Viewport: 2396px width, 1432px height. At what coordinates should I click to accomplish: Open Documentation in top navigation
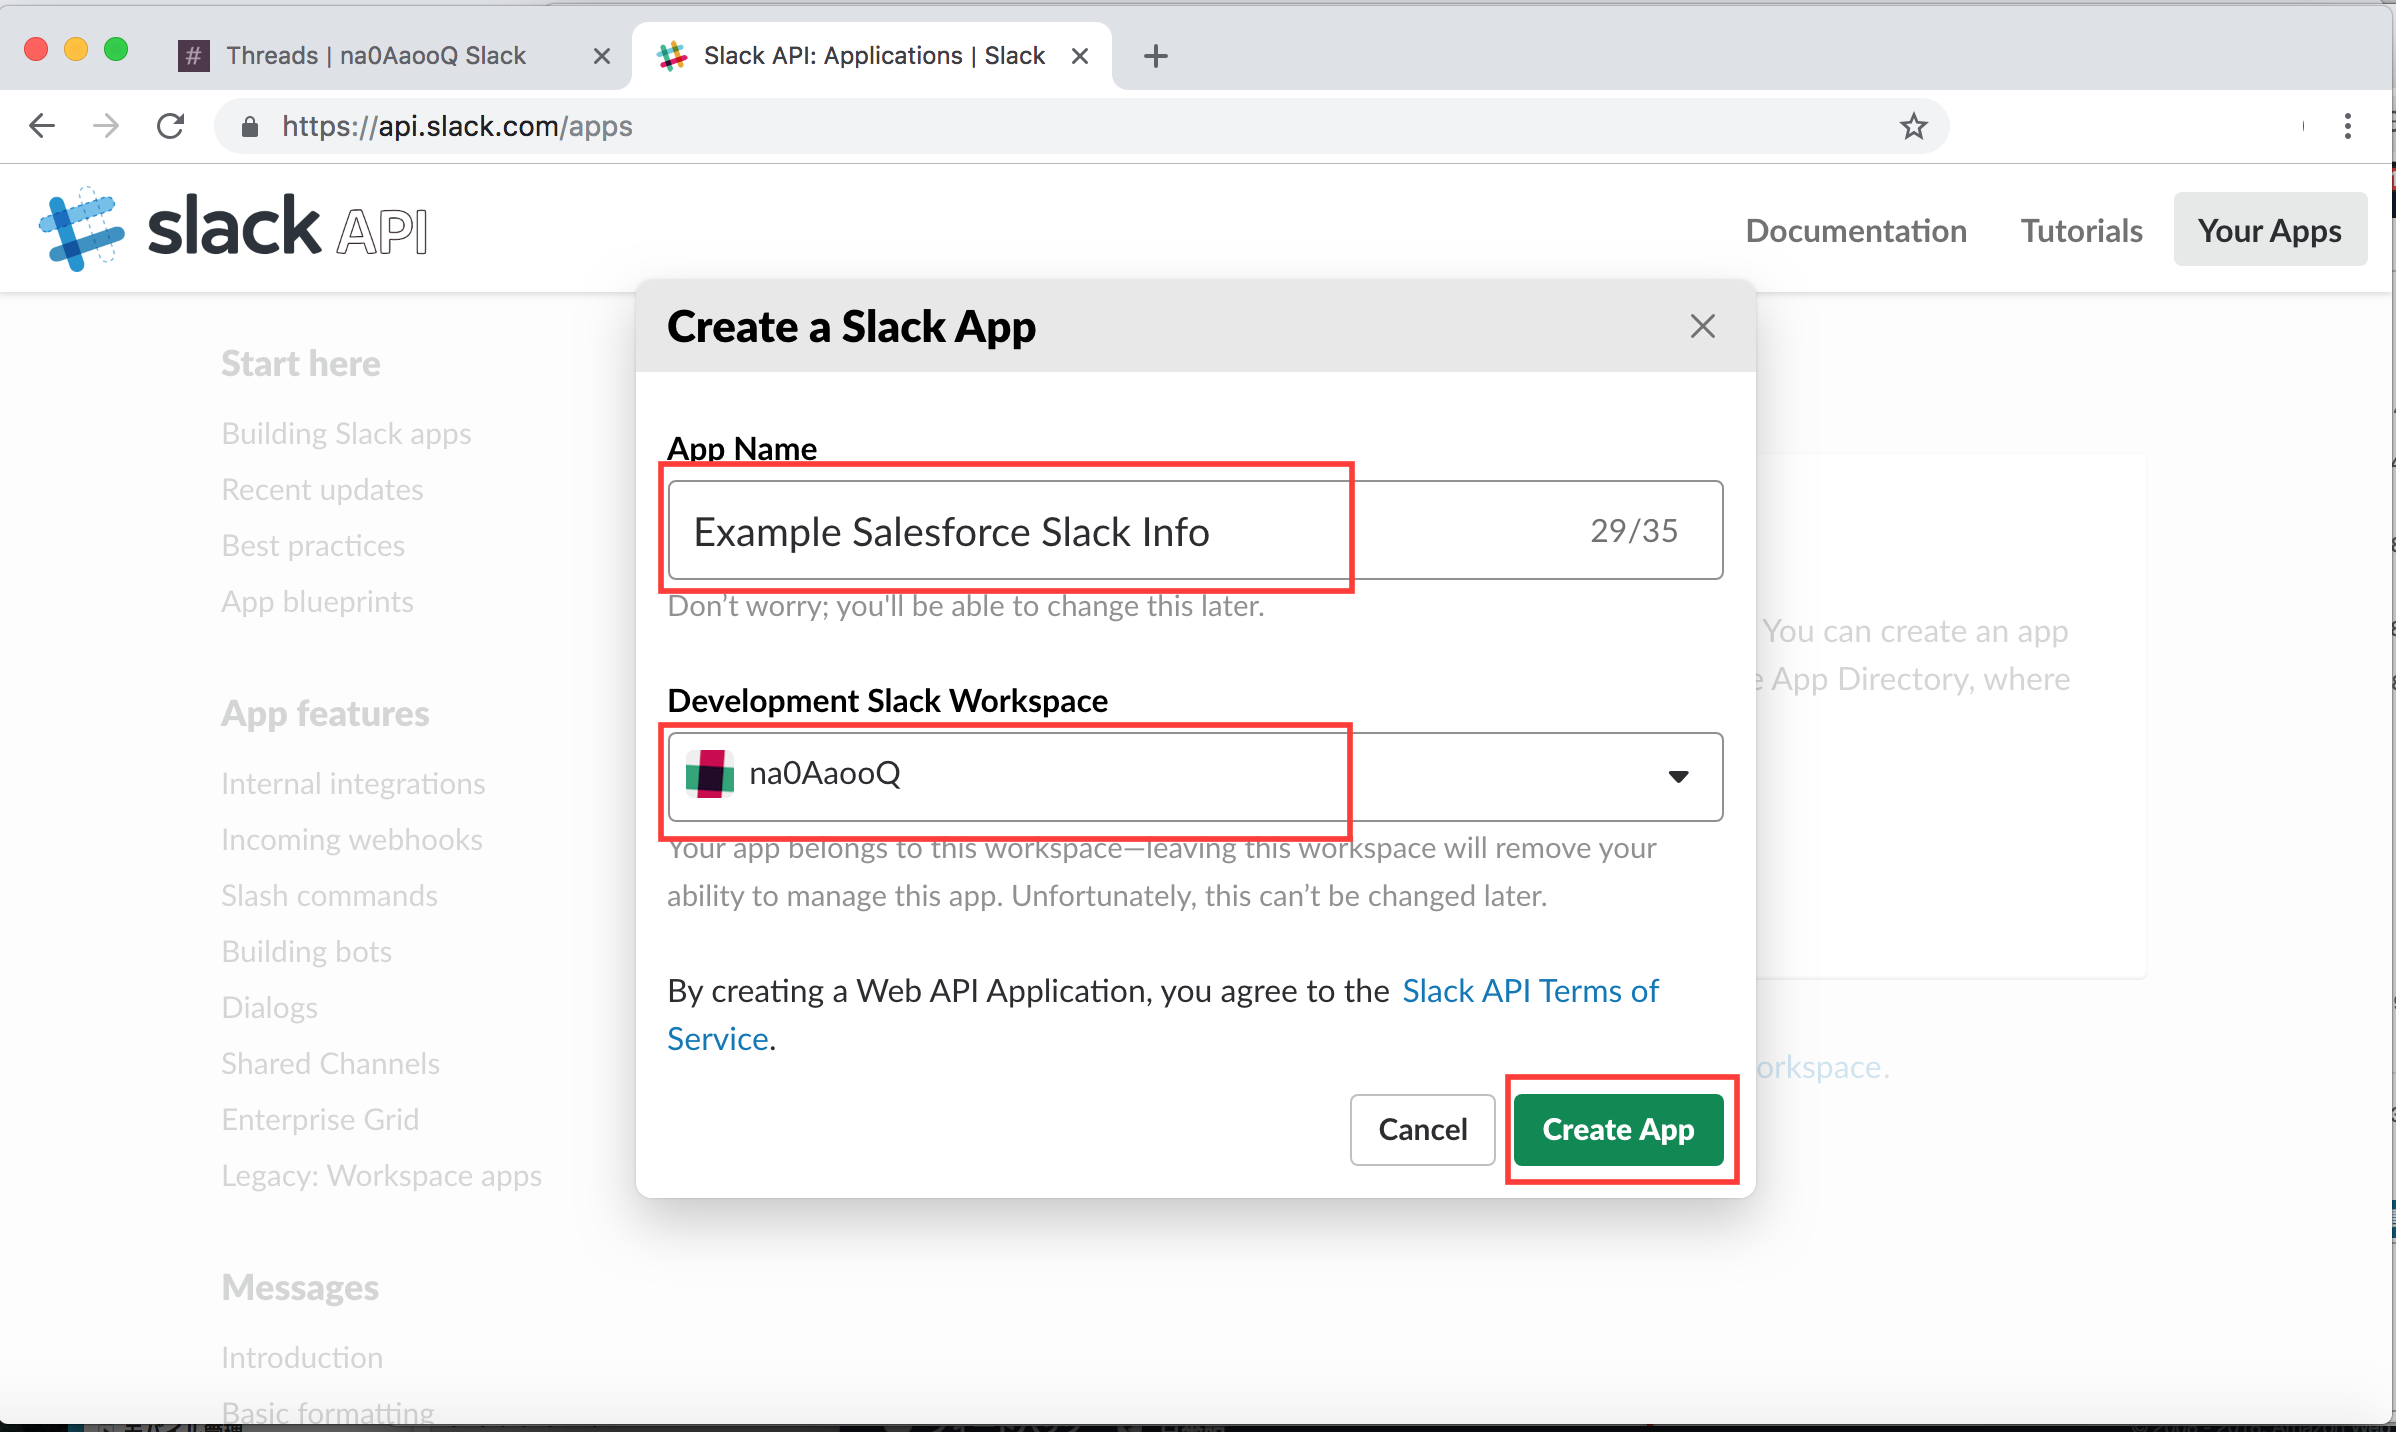point(1856,231)
